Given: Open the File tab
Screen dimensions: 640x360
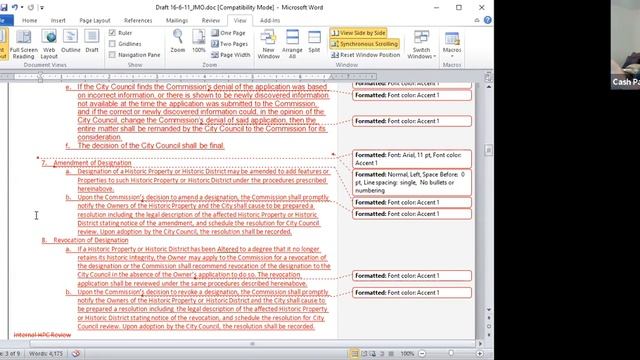Looking at the screenshot, I should pyautogui.click(x=6, y=20).
